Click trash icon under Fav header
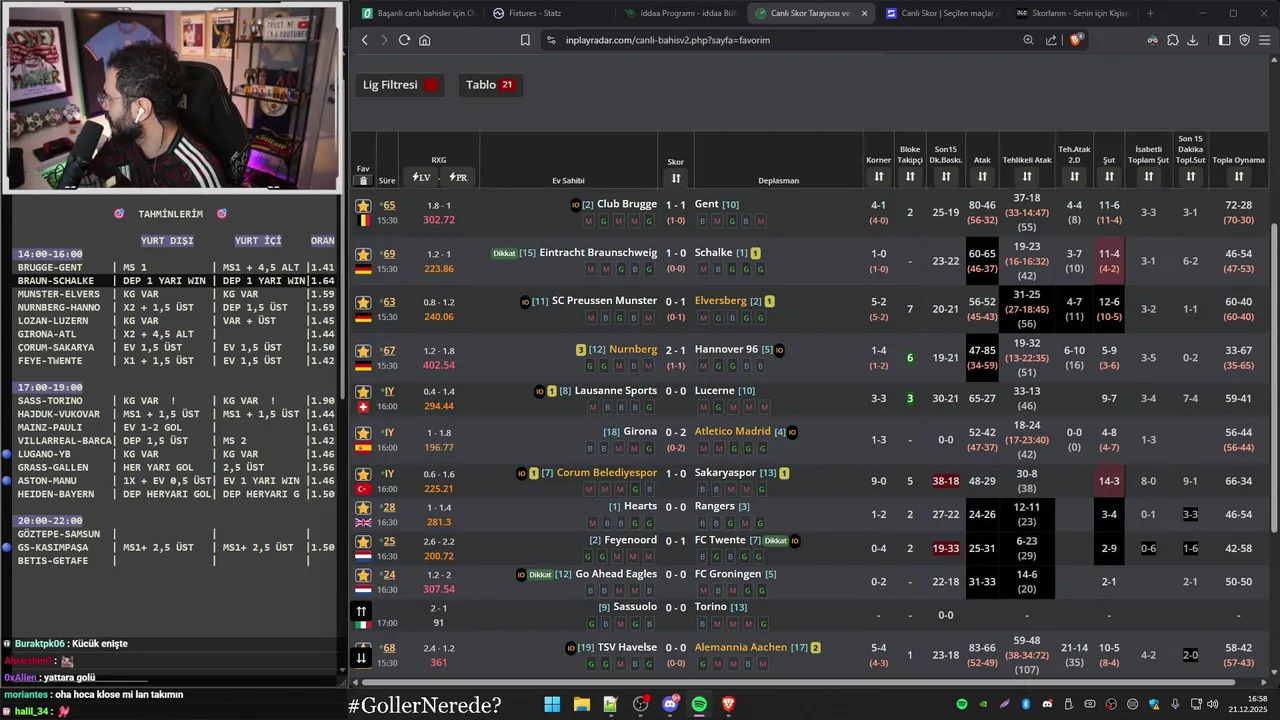Screen dimensions: 1280x720 point(363,181)
